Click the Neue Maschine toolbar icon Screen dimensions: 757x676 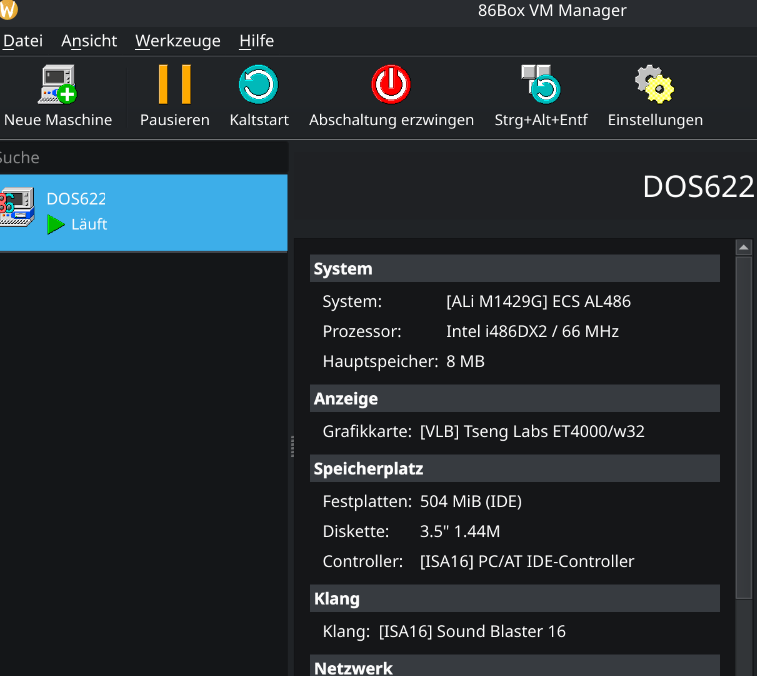click(57, 84)
